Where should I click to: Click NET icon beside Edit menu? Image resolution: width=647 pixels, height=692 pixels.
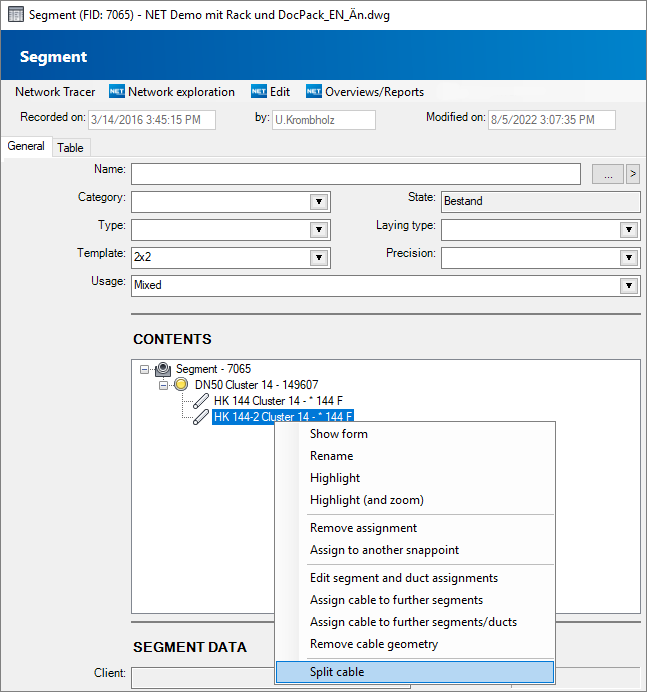[x=259, y=91]
